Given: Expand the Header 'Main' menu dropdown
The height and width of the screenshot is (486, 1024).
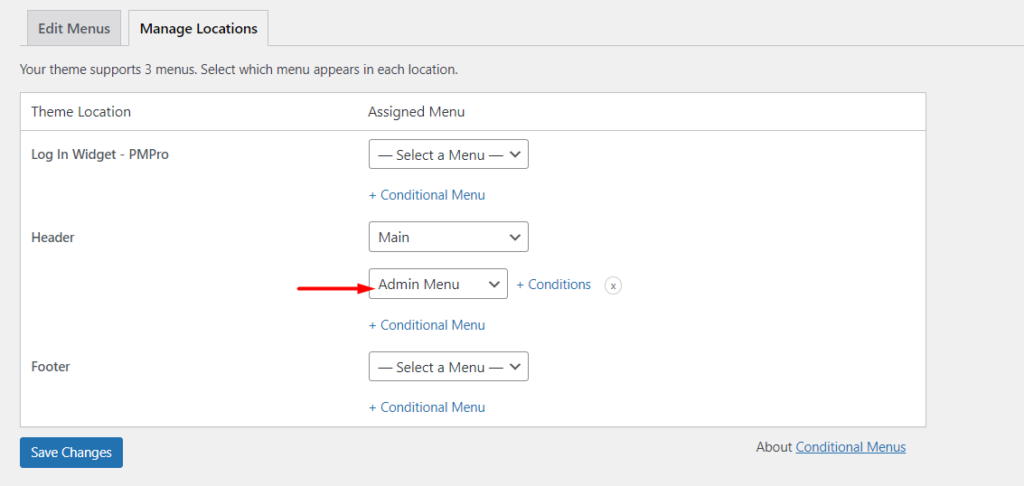Looking at the screenshot, I should (448, 237).
